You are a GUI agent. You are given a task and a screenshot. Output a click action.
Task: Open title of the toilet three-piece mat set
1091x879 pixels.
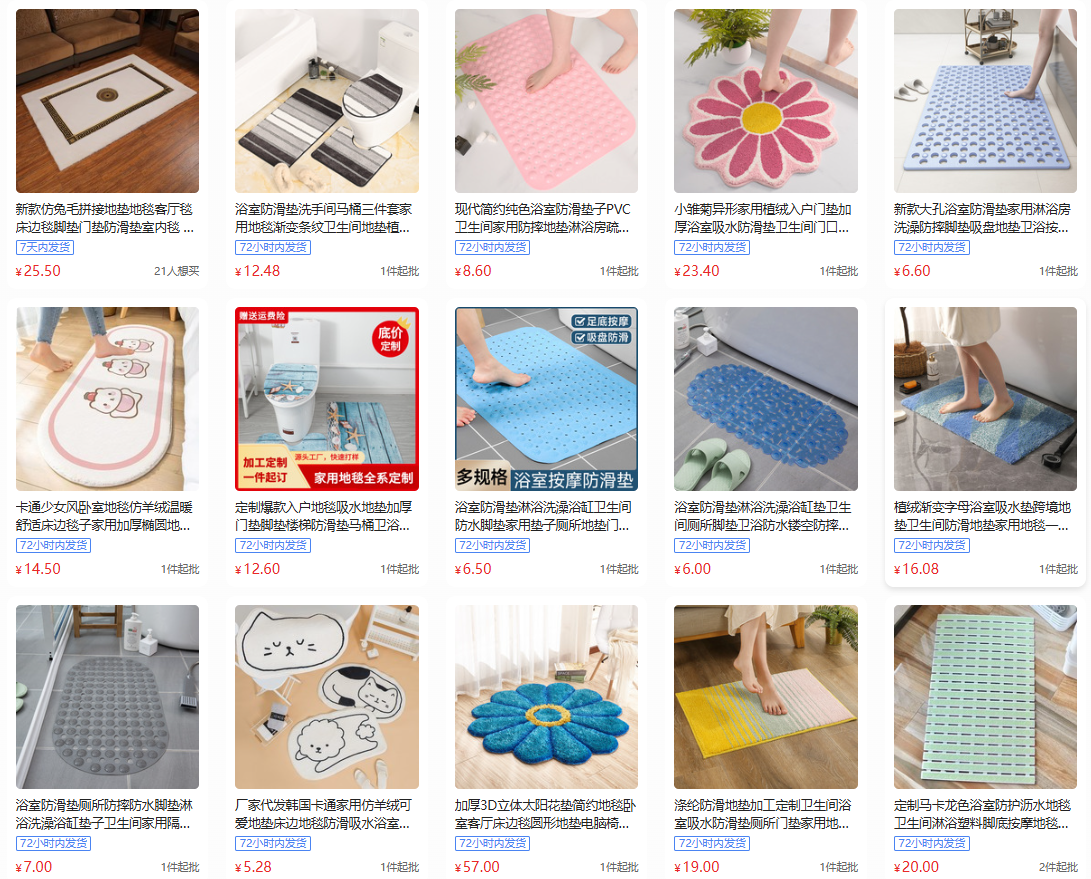pos(324,218)
